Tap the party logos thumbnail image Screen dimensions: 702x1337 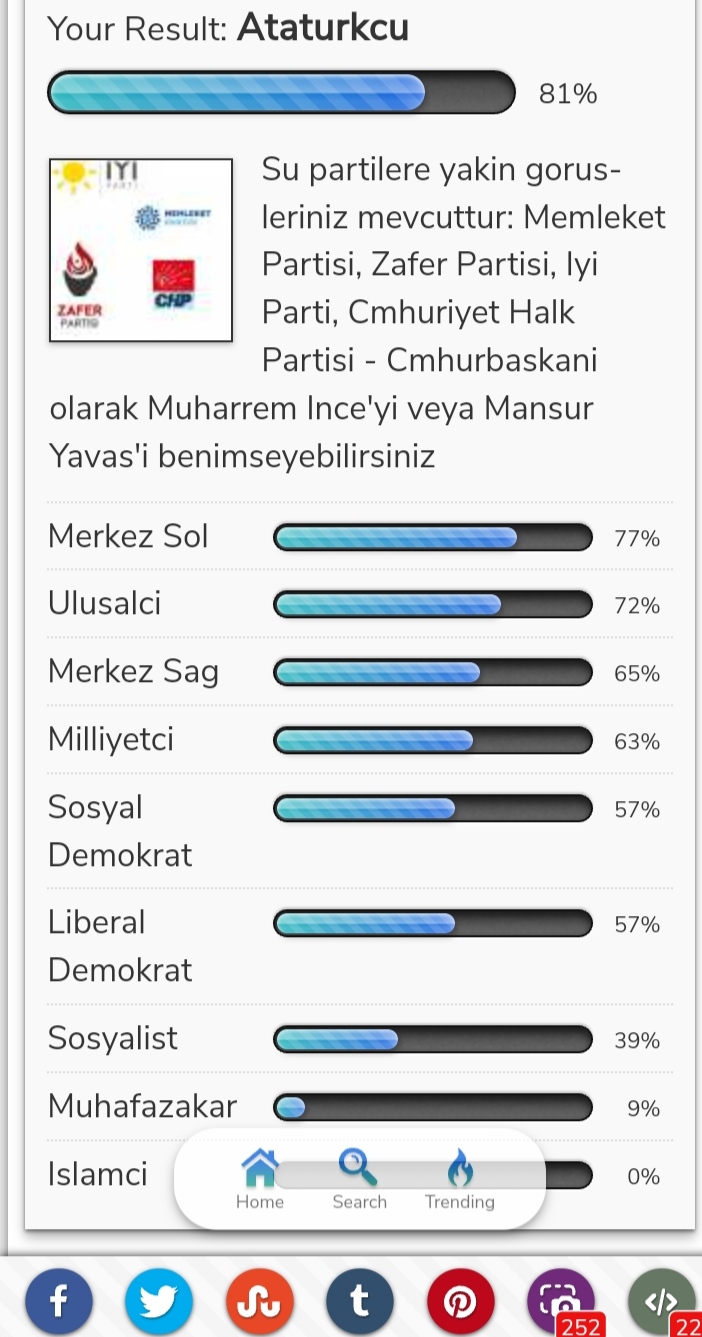click(141, 250)
